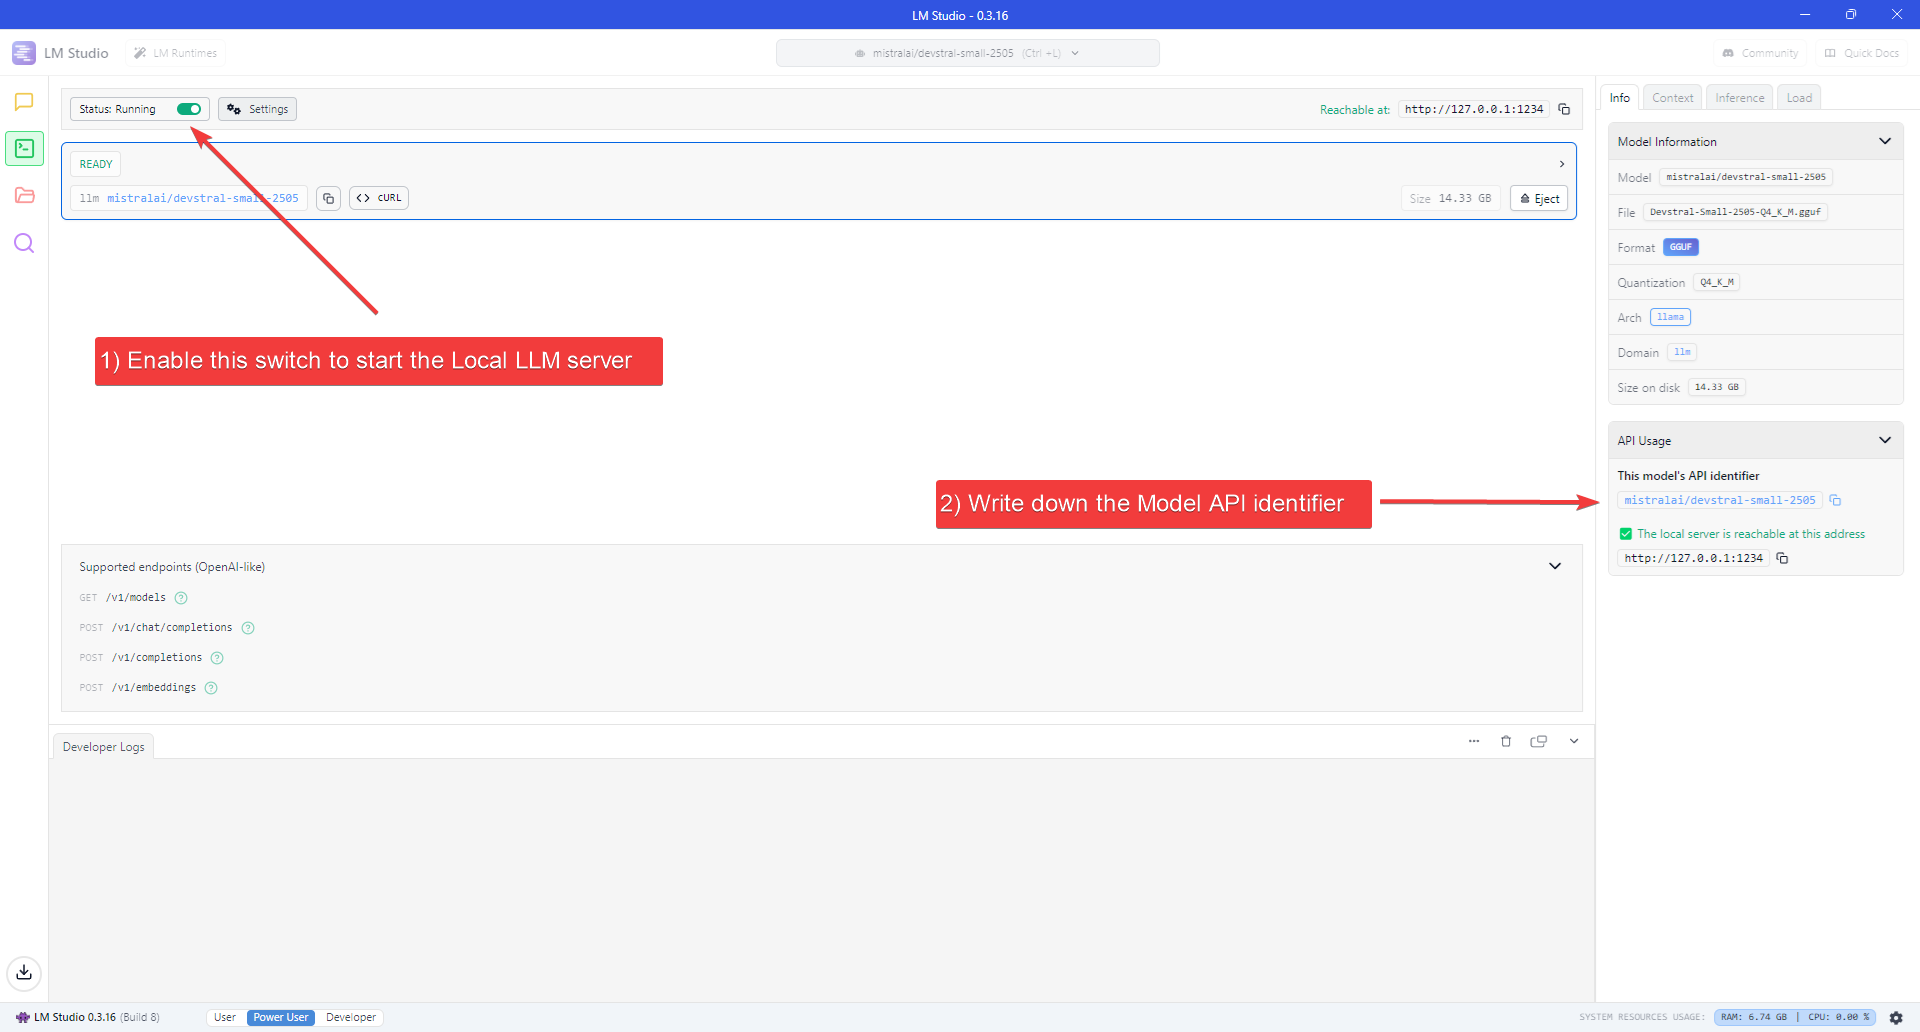Toggle the local server reachable checkbox
Viewport: 1920px width, 1032px height.
(1626, 534)
